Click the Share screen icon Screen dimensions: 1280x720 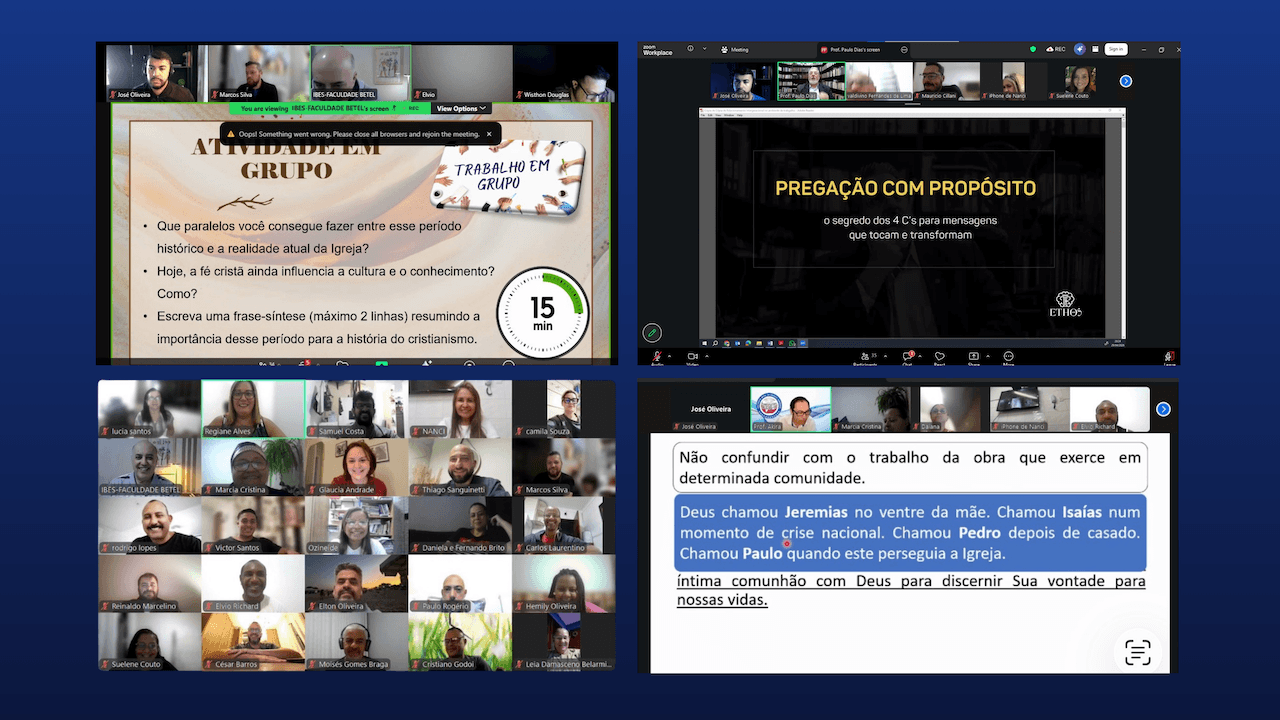point(973,356)
